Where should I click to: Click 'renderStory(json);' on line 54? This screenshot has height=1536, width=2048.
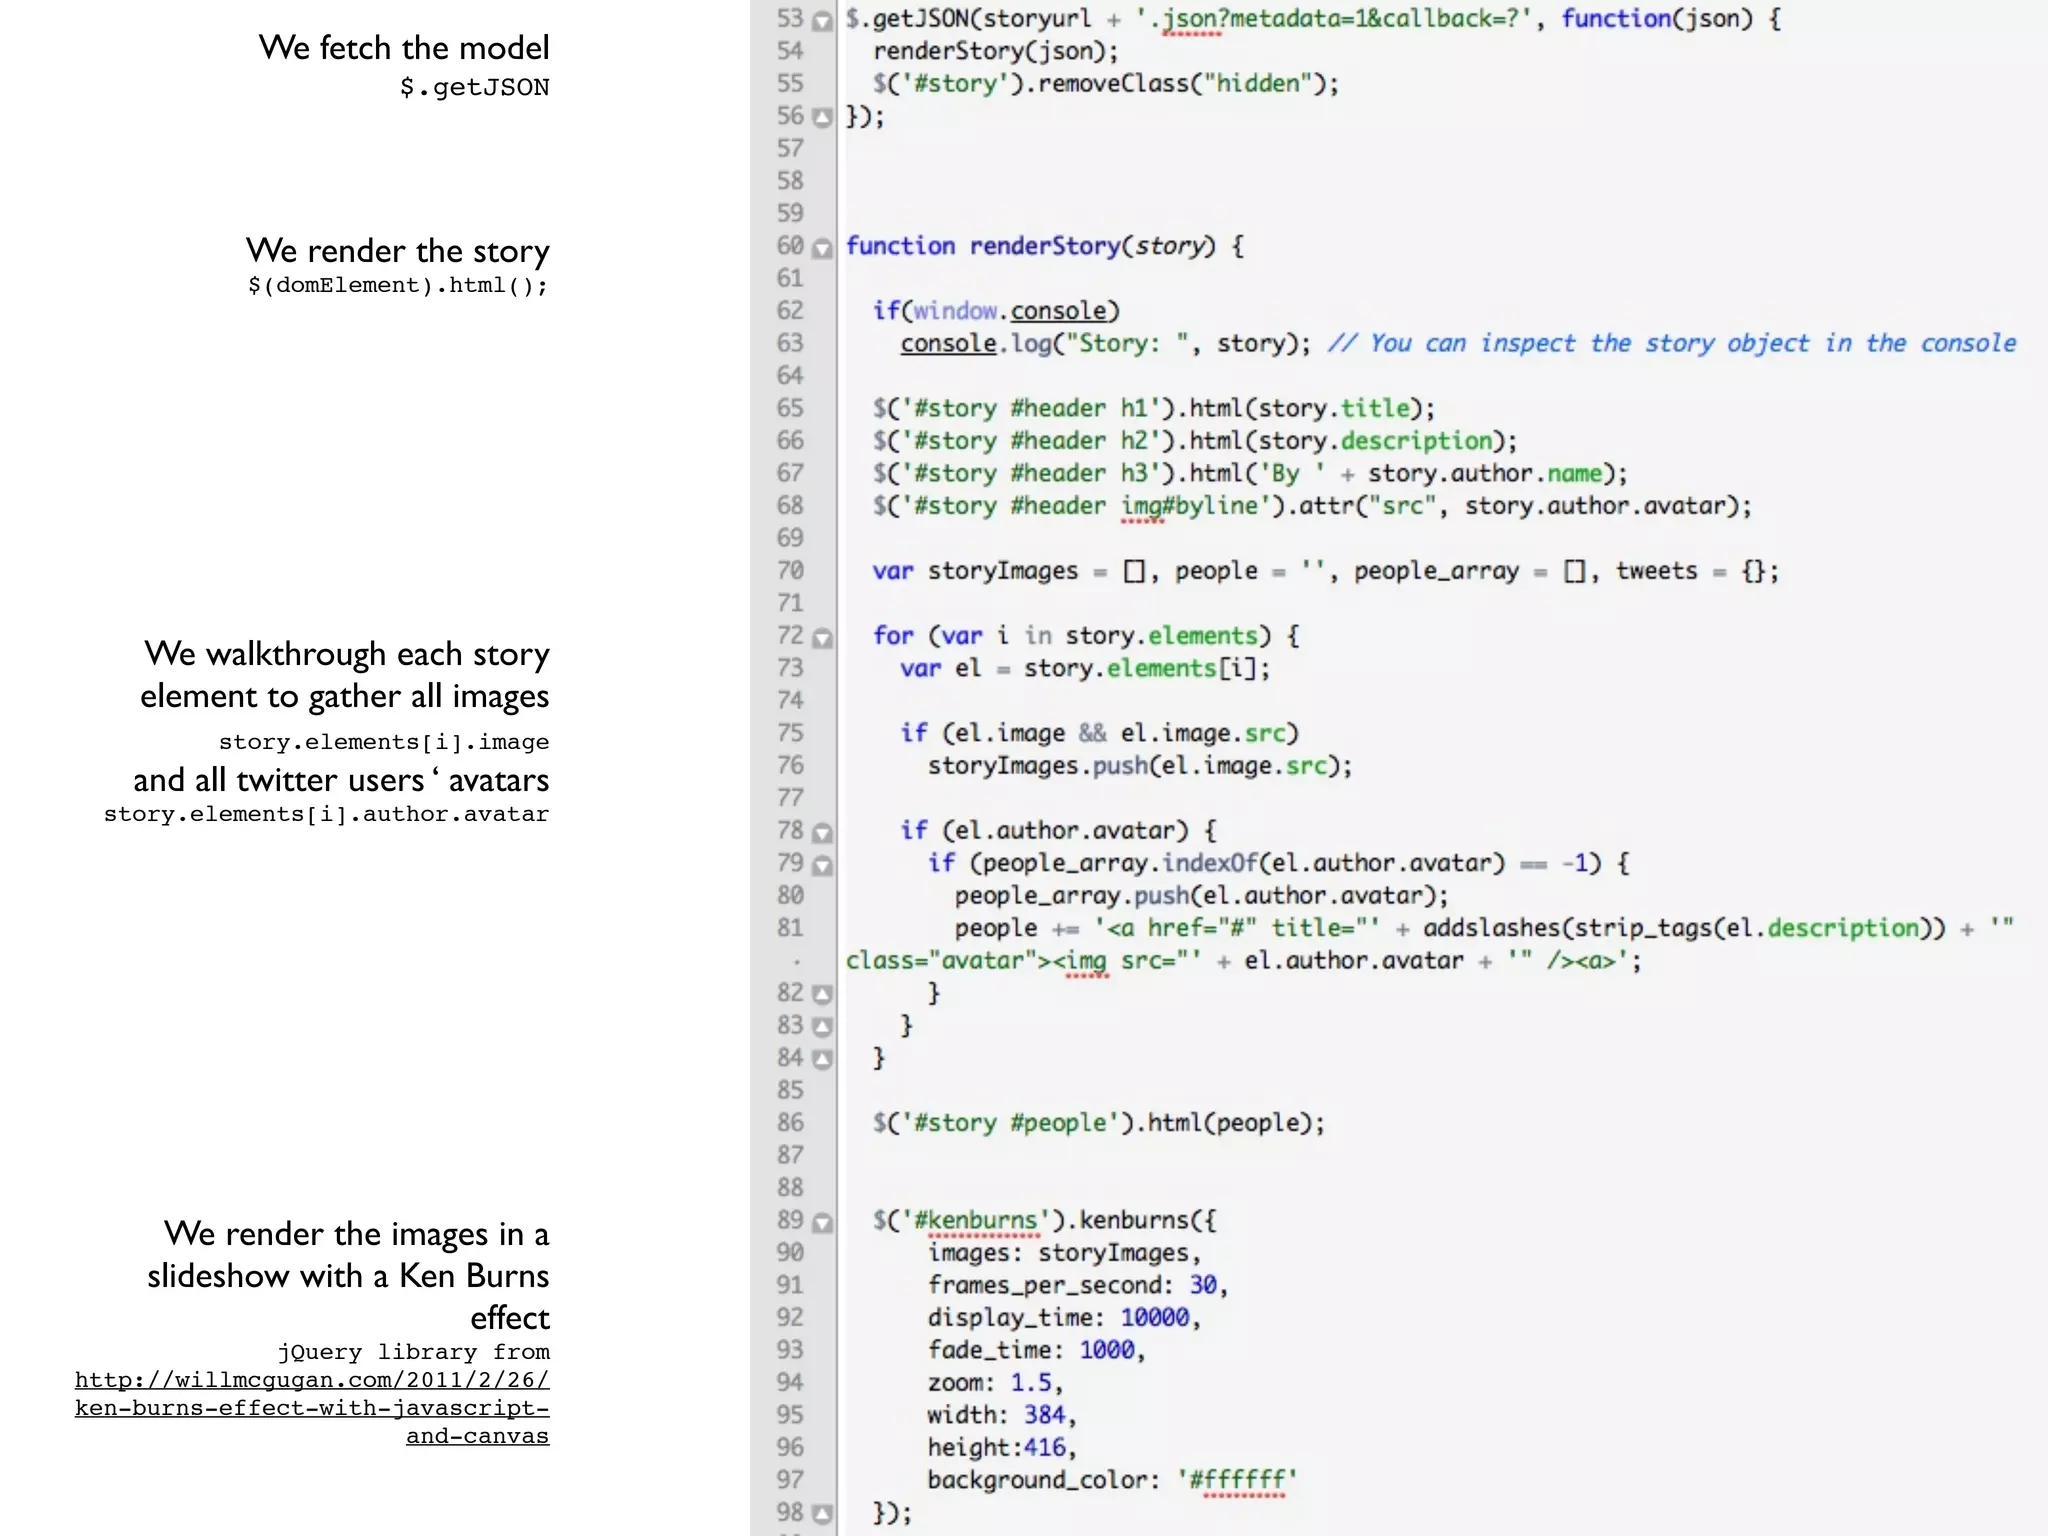(x=996, y=51)
